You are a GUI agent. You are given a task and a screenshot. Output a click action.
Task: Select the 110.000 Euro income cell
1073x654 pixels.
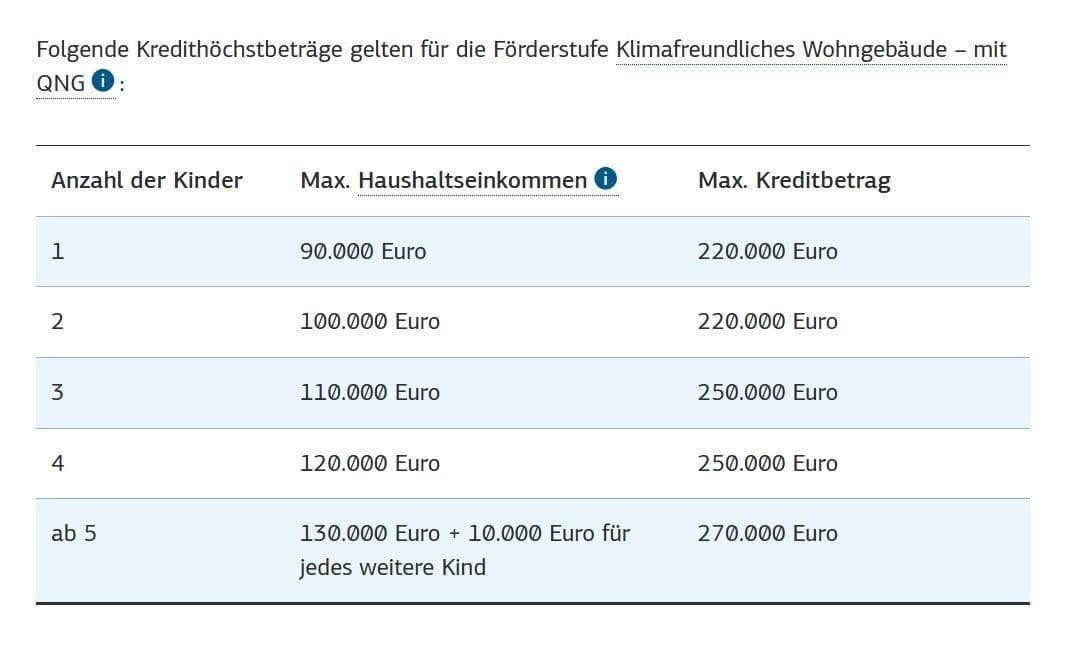[x=370, y=393]
